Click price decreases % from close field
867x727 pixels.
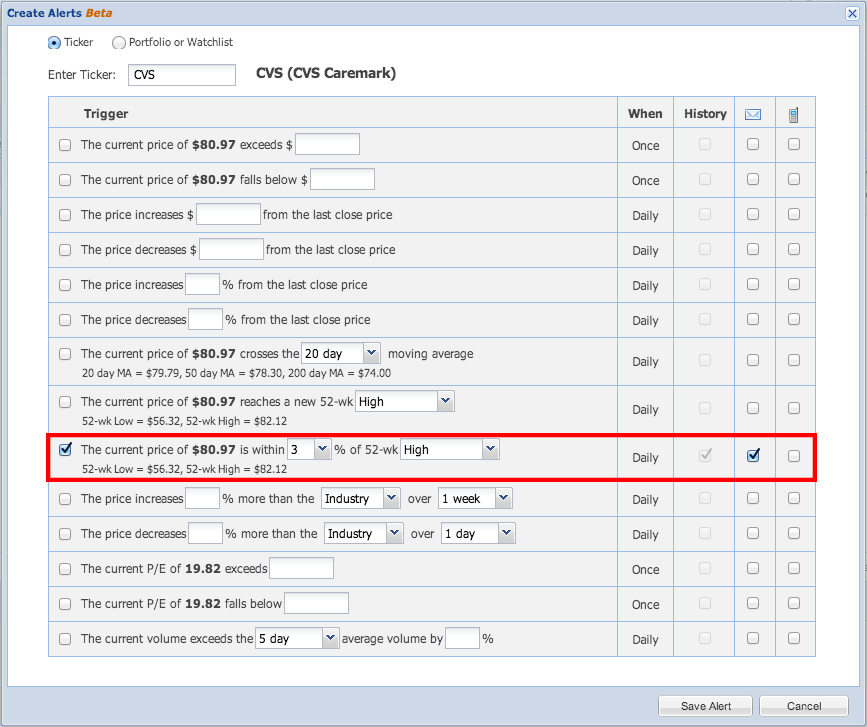pyautogui.click(x=205, y=319)
